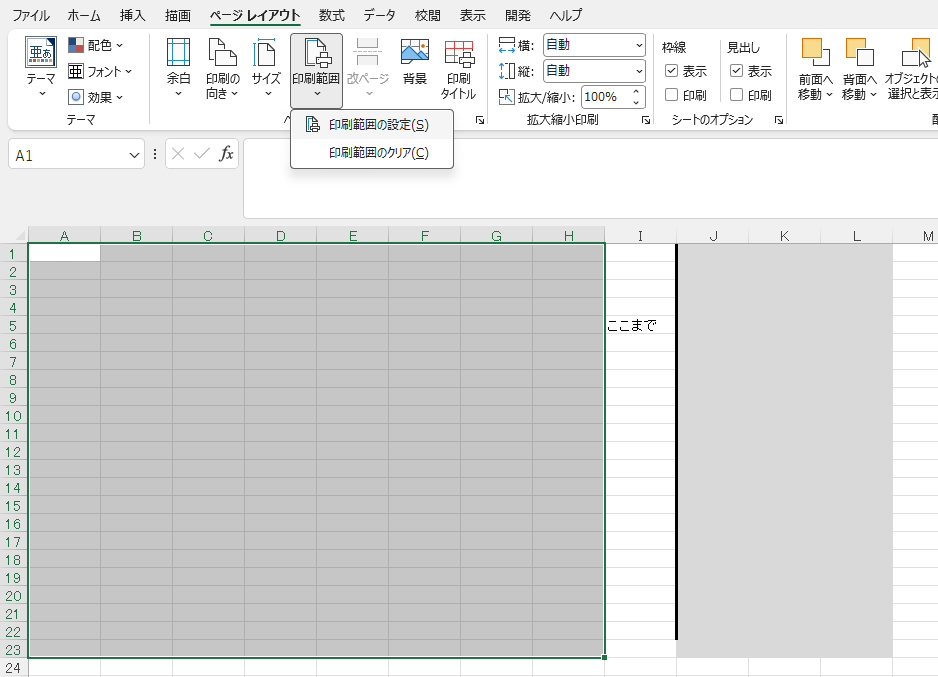Switch to the 開発 tab

pos(518,16)
